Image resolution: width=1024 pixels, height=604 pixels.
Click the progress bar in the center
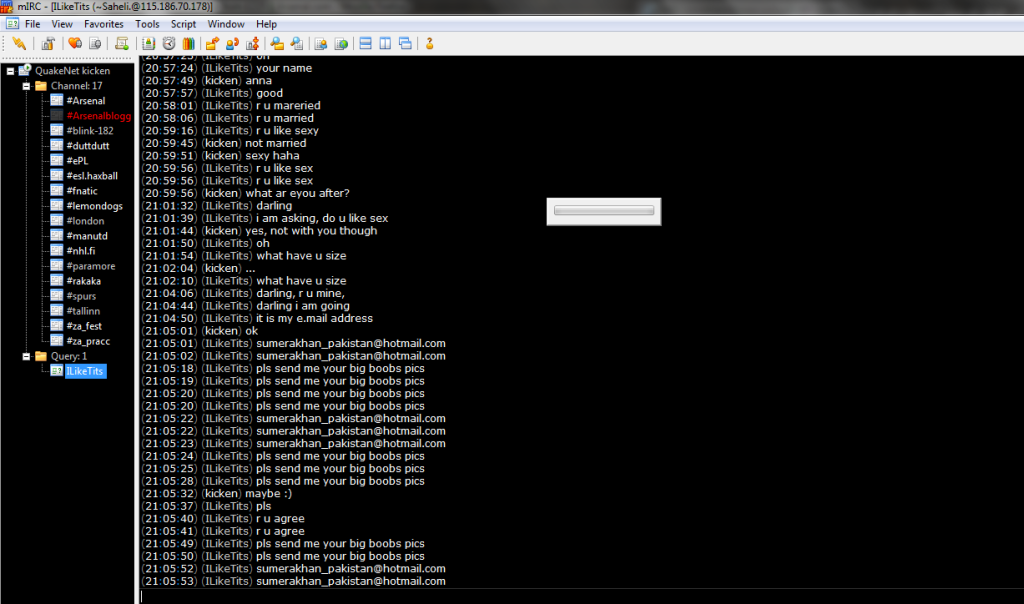click(x=604, y=211)
